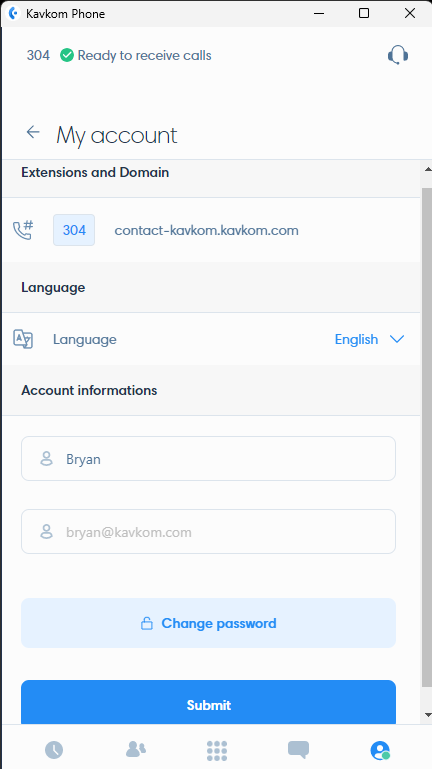The width and height of the screenshot is (432, 769).
Task: Click the language translate icon
Action: click(x=23, y=339)
